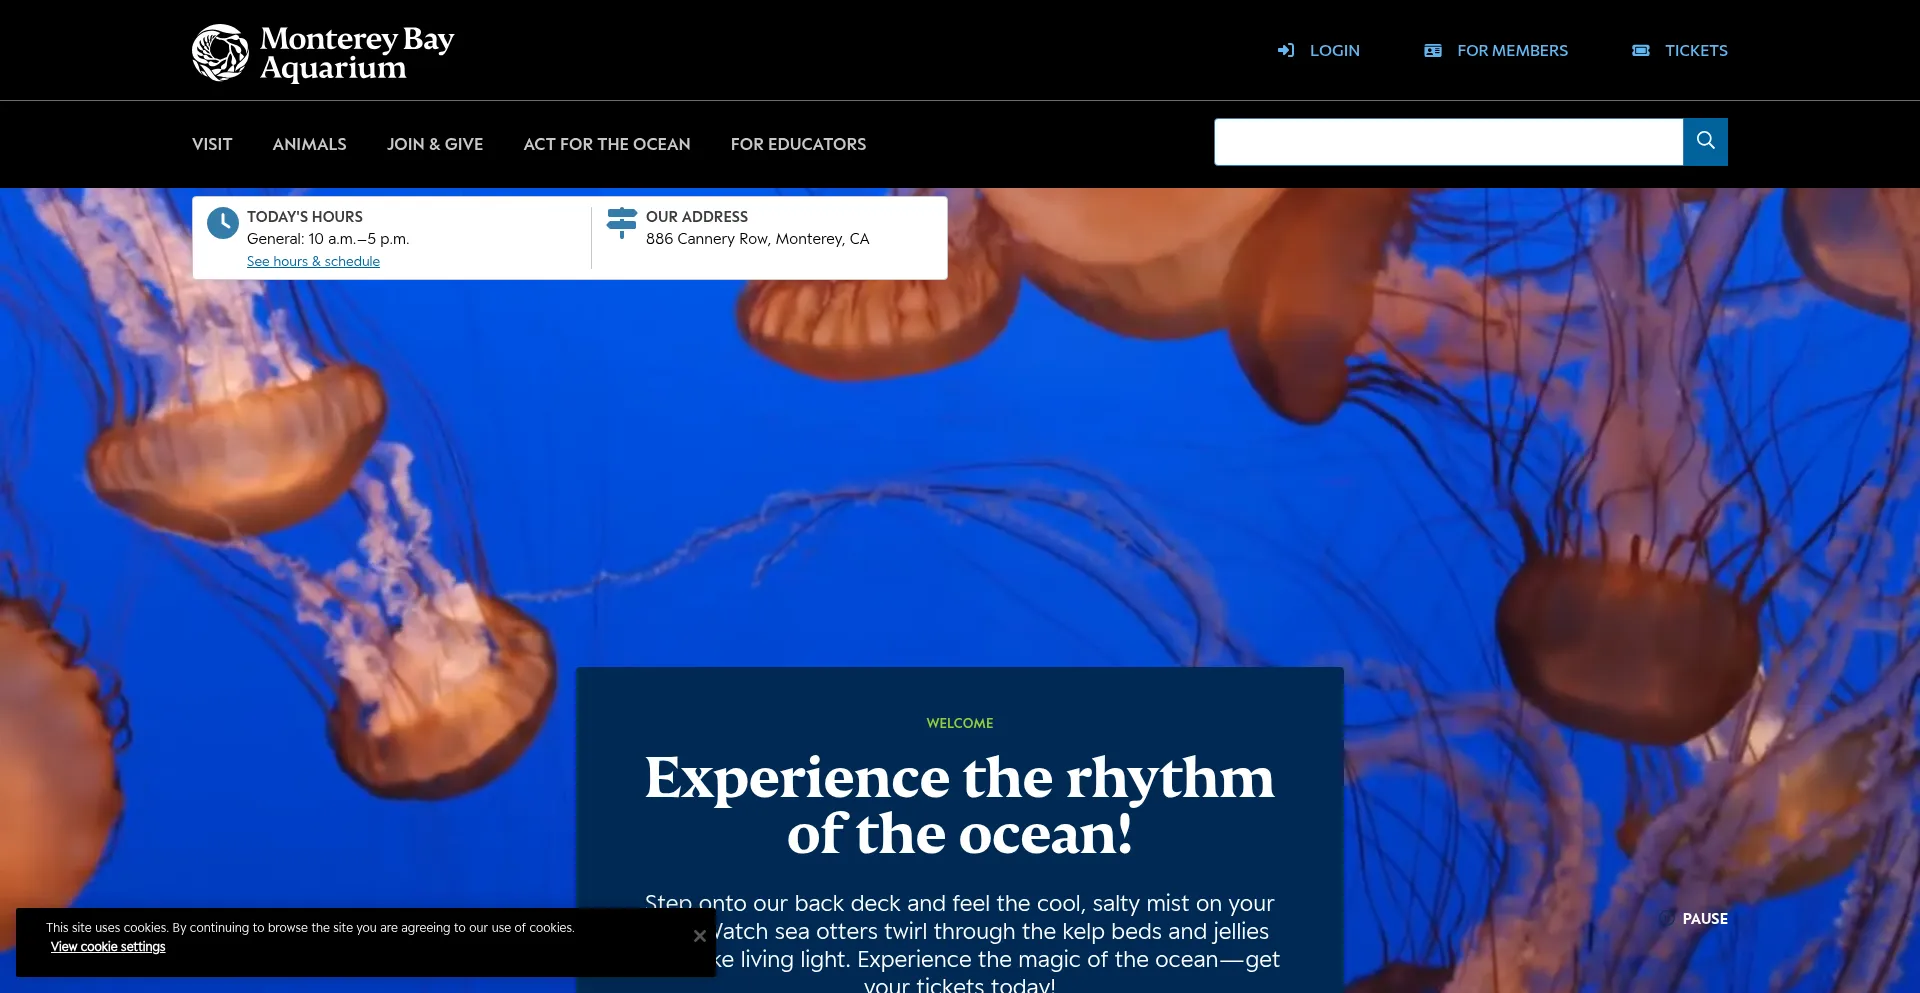
Task: Expand the For Educators menu
Action: [x=799, y=144]
